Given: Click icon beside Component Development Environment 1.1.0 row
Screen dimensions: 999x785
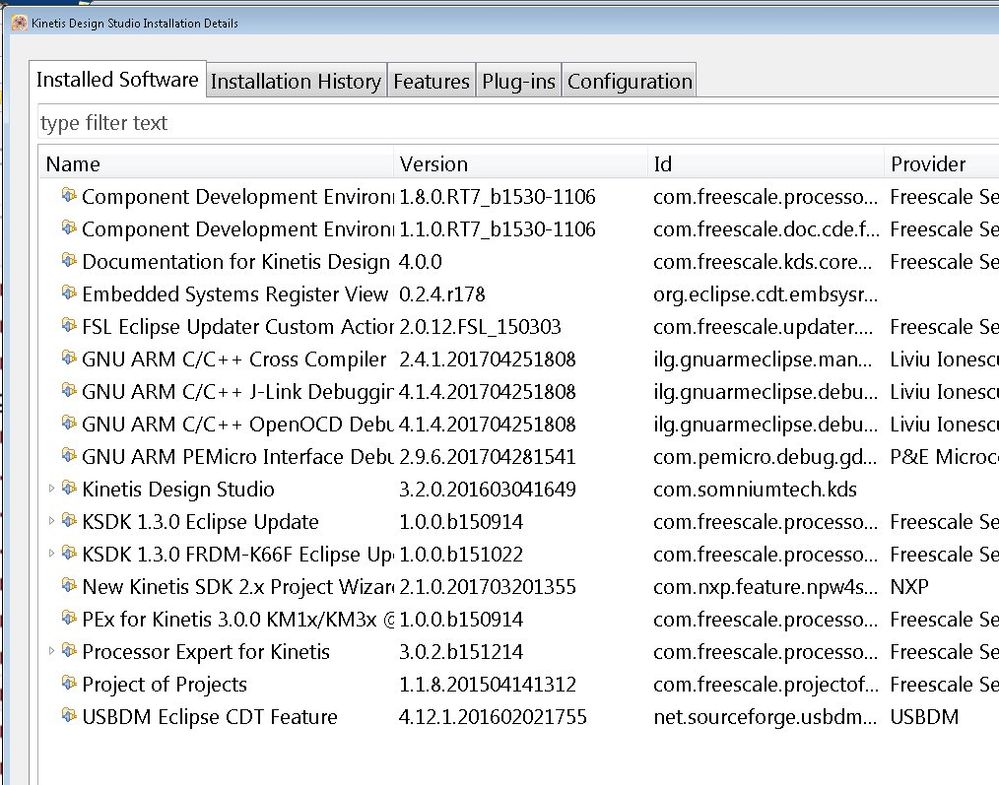Looking at the screenshot, I should [69, 227].
